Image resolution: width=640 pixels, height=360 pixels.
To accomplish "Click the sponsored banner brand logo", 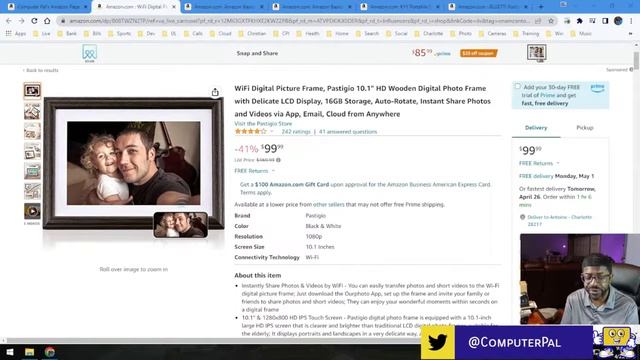I will pos(89,53).
